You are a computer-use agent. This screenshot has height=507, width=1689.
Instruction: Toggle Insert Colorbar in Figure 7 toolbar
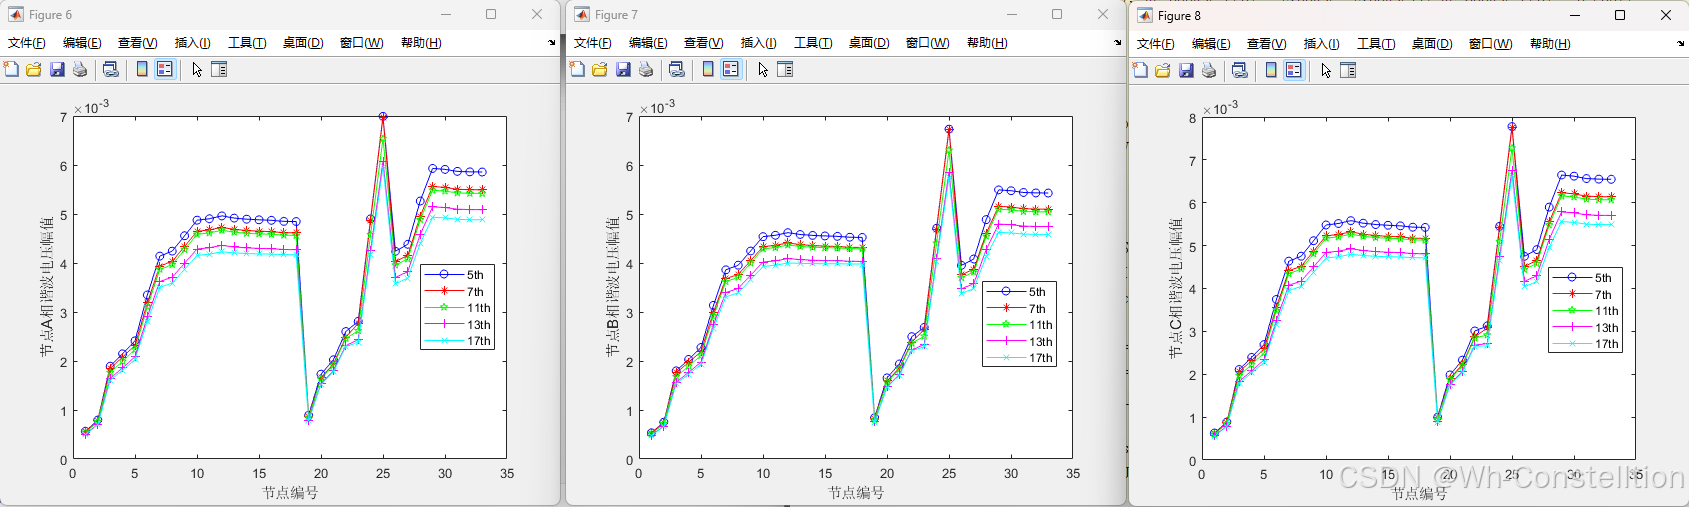[708, 69]
